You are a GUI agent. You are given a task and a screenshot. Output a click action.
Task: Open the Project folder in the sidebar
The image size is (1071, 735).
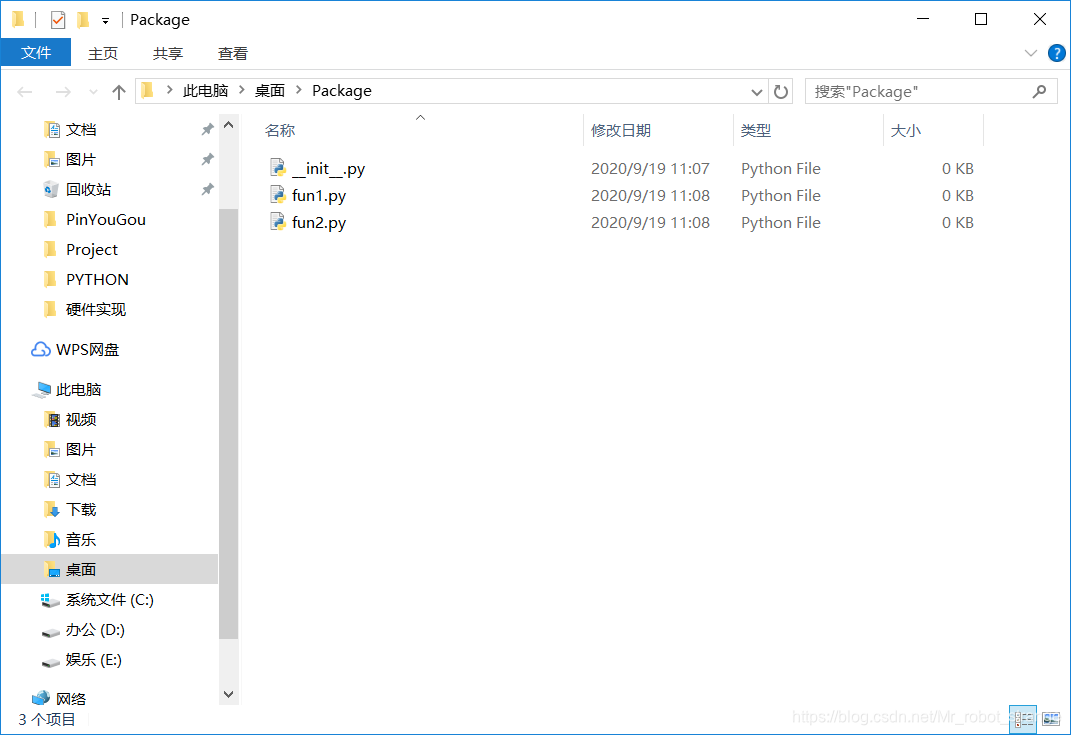92,249
